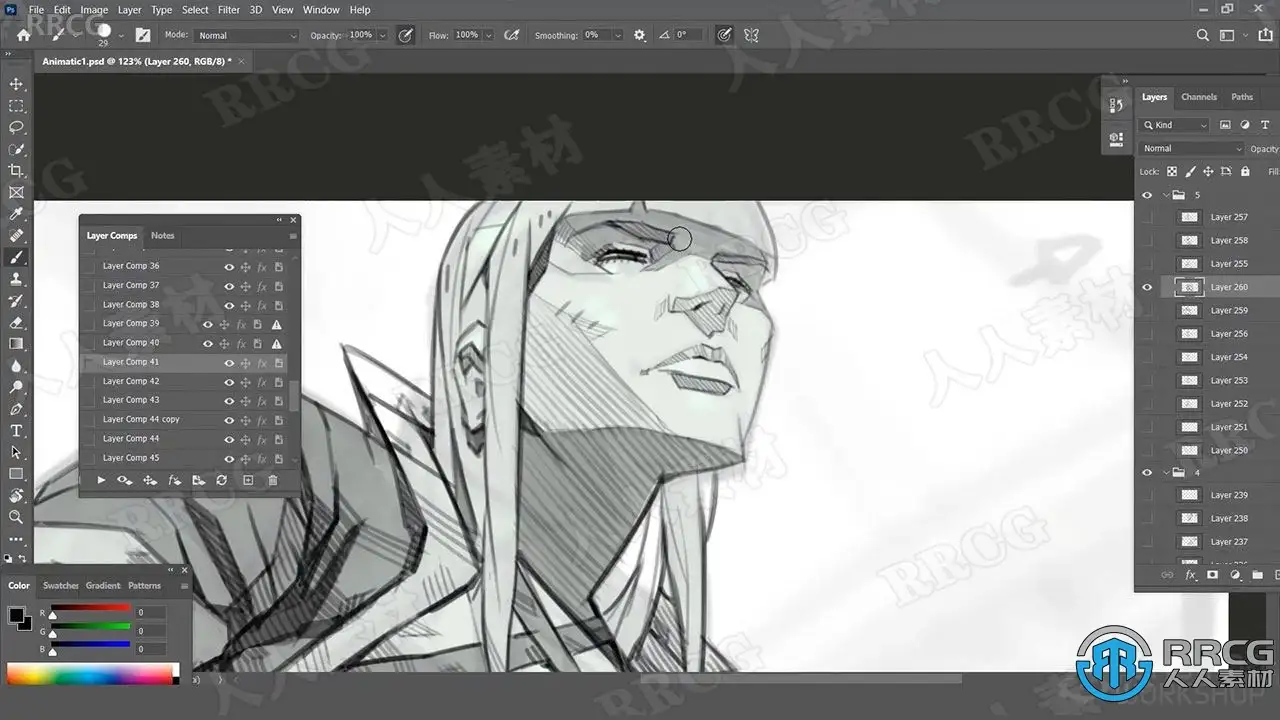This screenshot has width=1280, height=720.
Task: Open the Flow value dropdown
Action: point(488,35)
